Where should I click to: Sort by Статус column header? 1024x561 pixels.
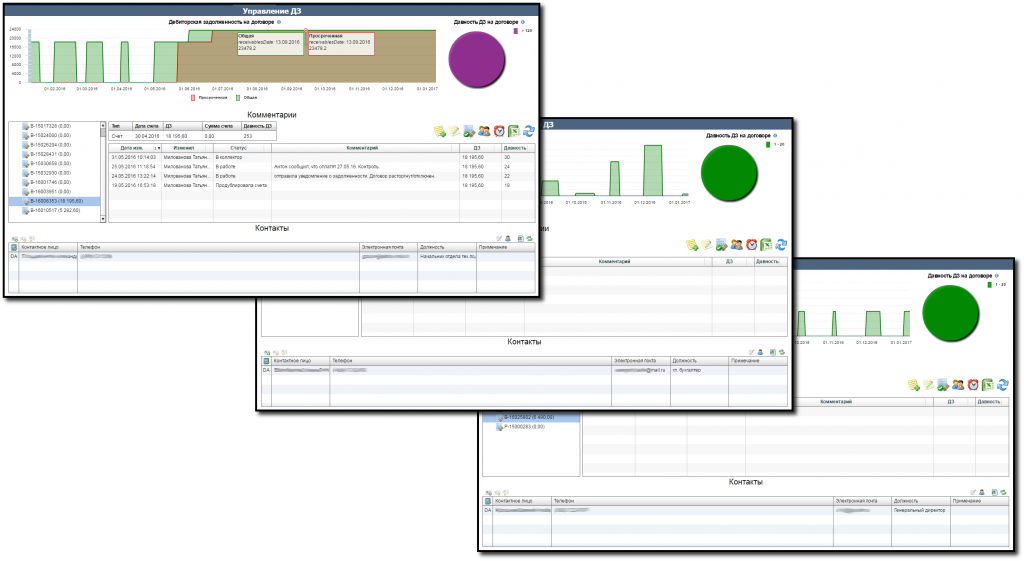pyautogui.click(x=238, y=148)
